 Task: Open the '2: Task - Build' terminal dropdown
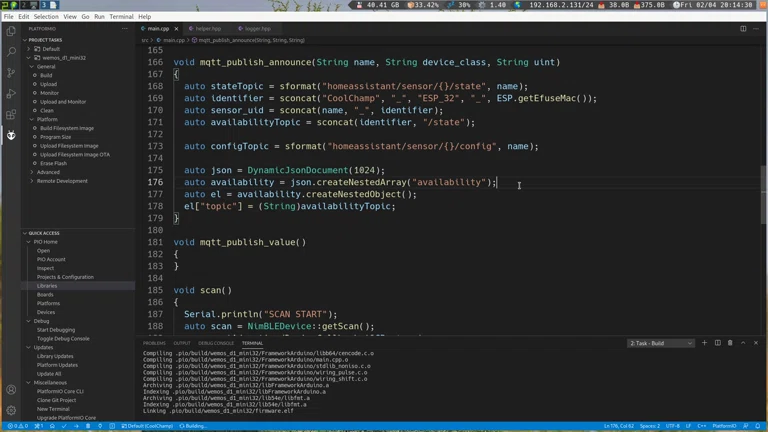660,343
